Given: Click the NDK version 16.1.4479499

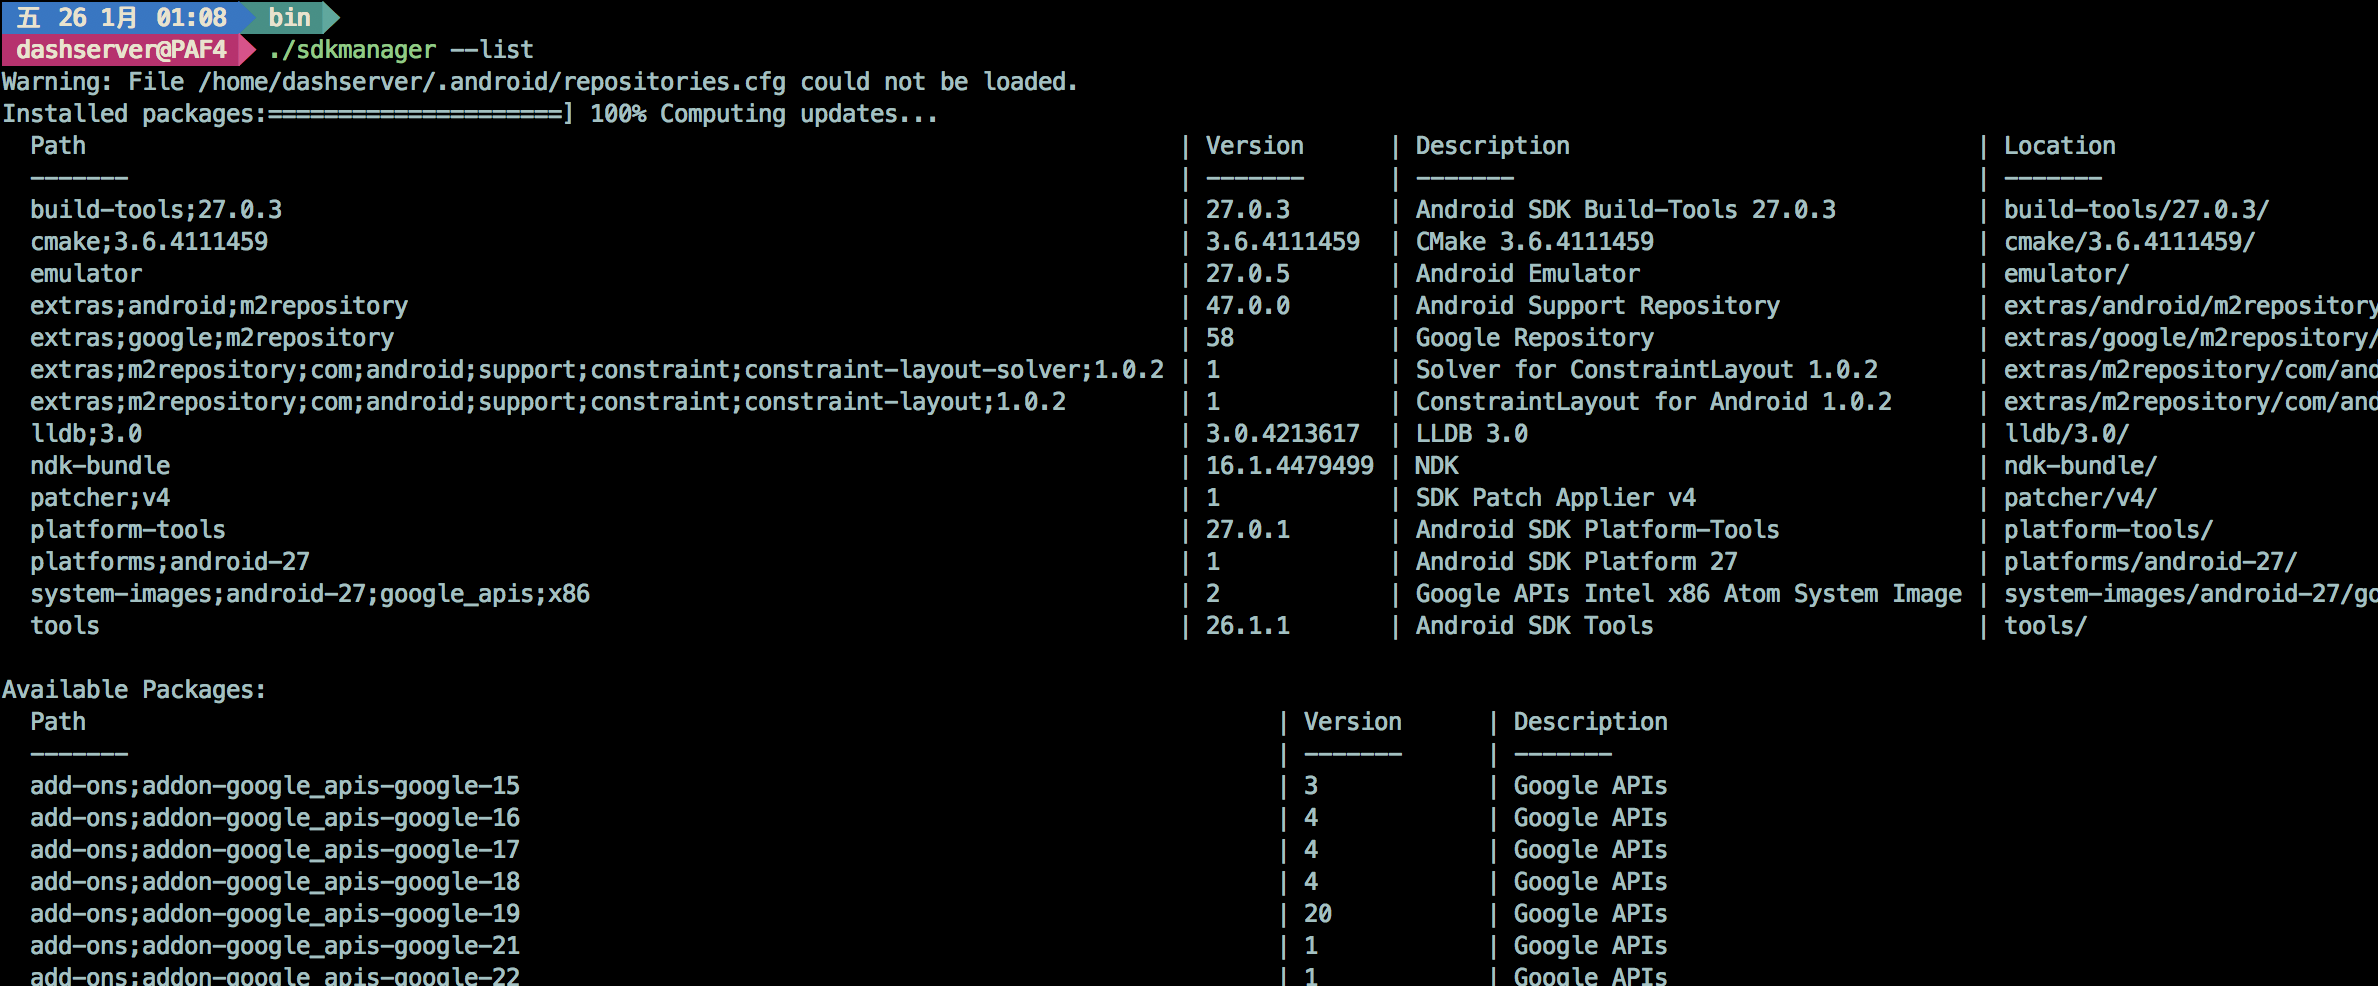Looking at the screenshot, I should pos(1289,465).
